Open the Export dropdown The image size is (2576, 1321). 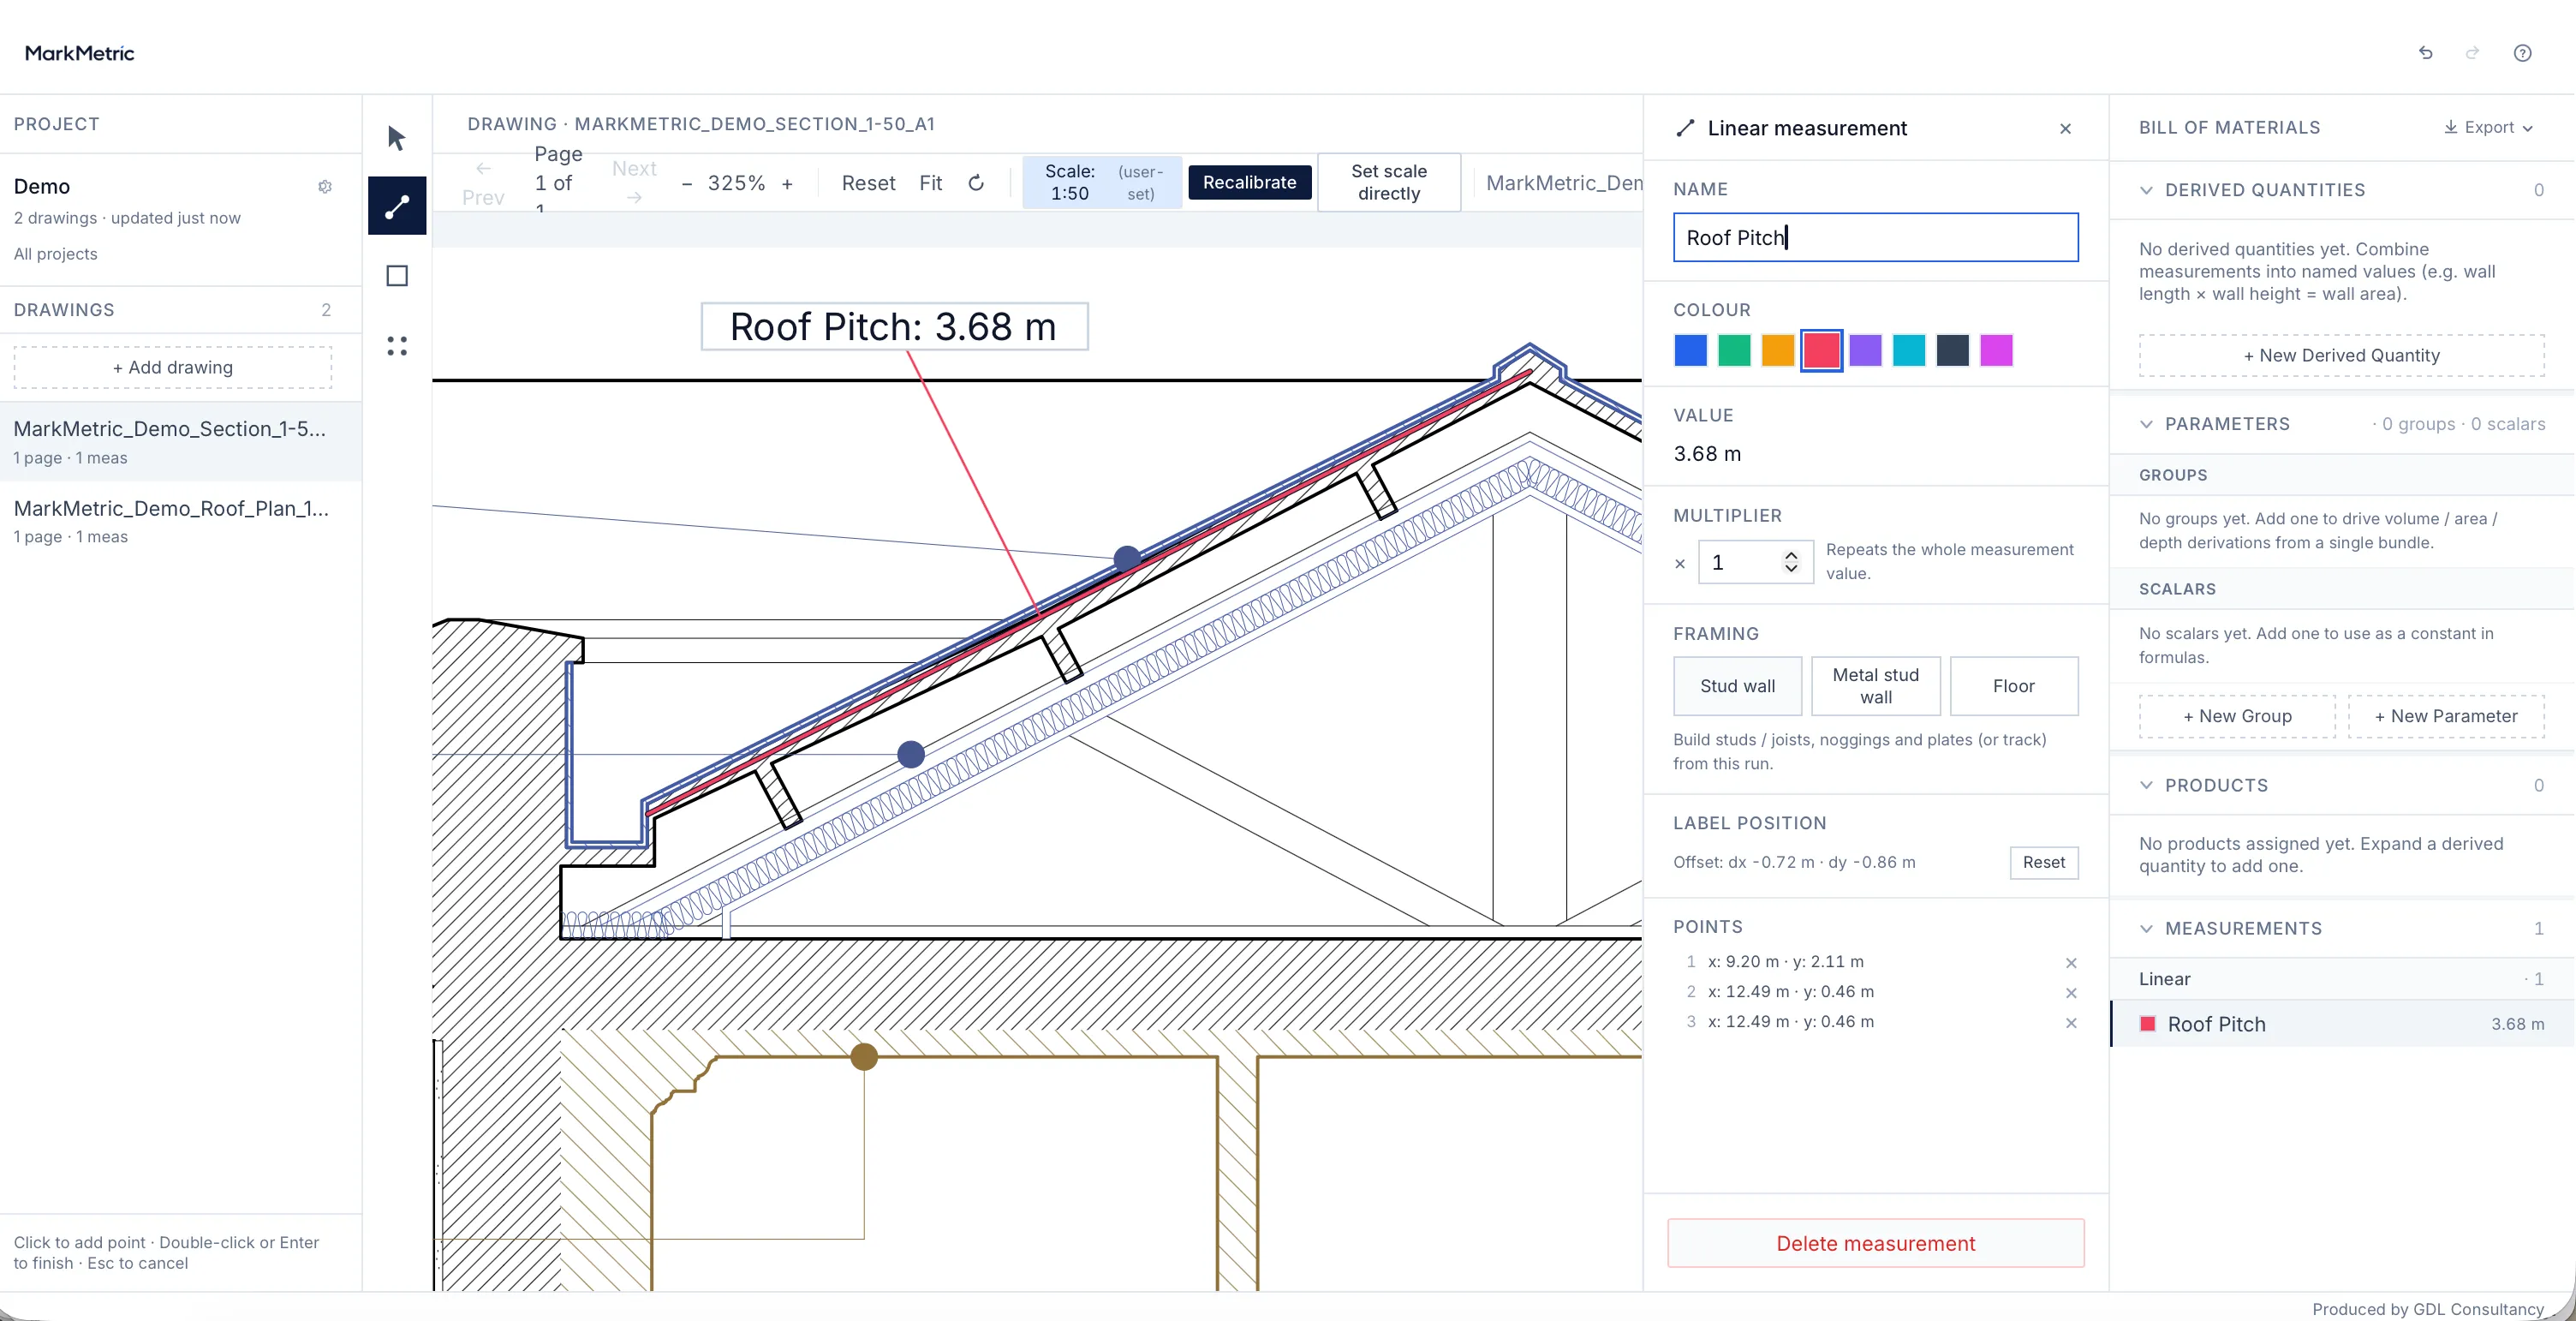coord(2488,128)
